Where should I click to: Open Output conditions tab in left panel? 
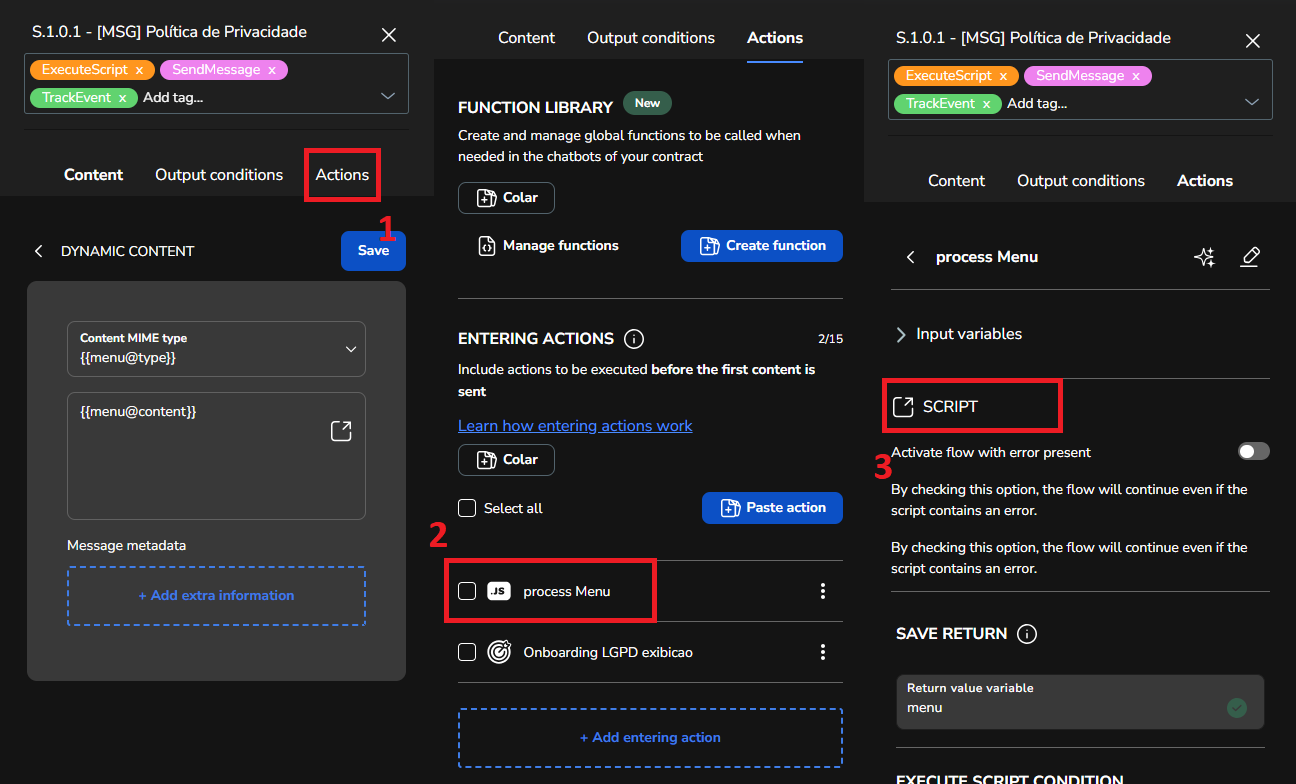(x=219, y=174)
